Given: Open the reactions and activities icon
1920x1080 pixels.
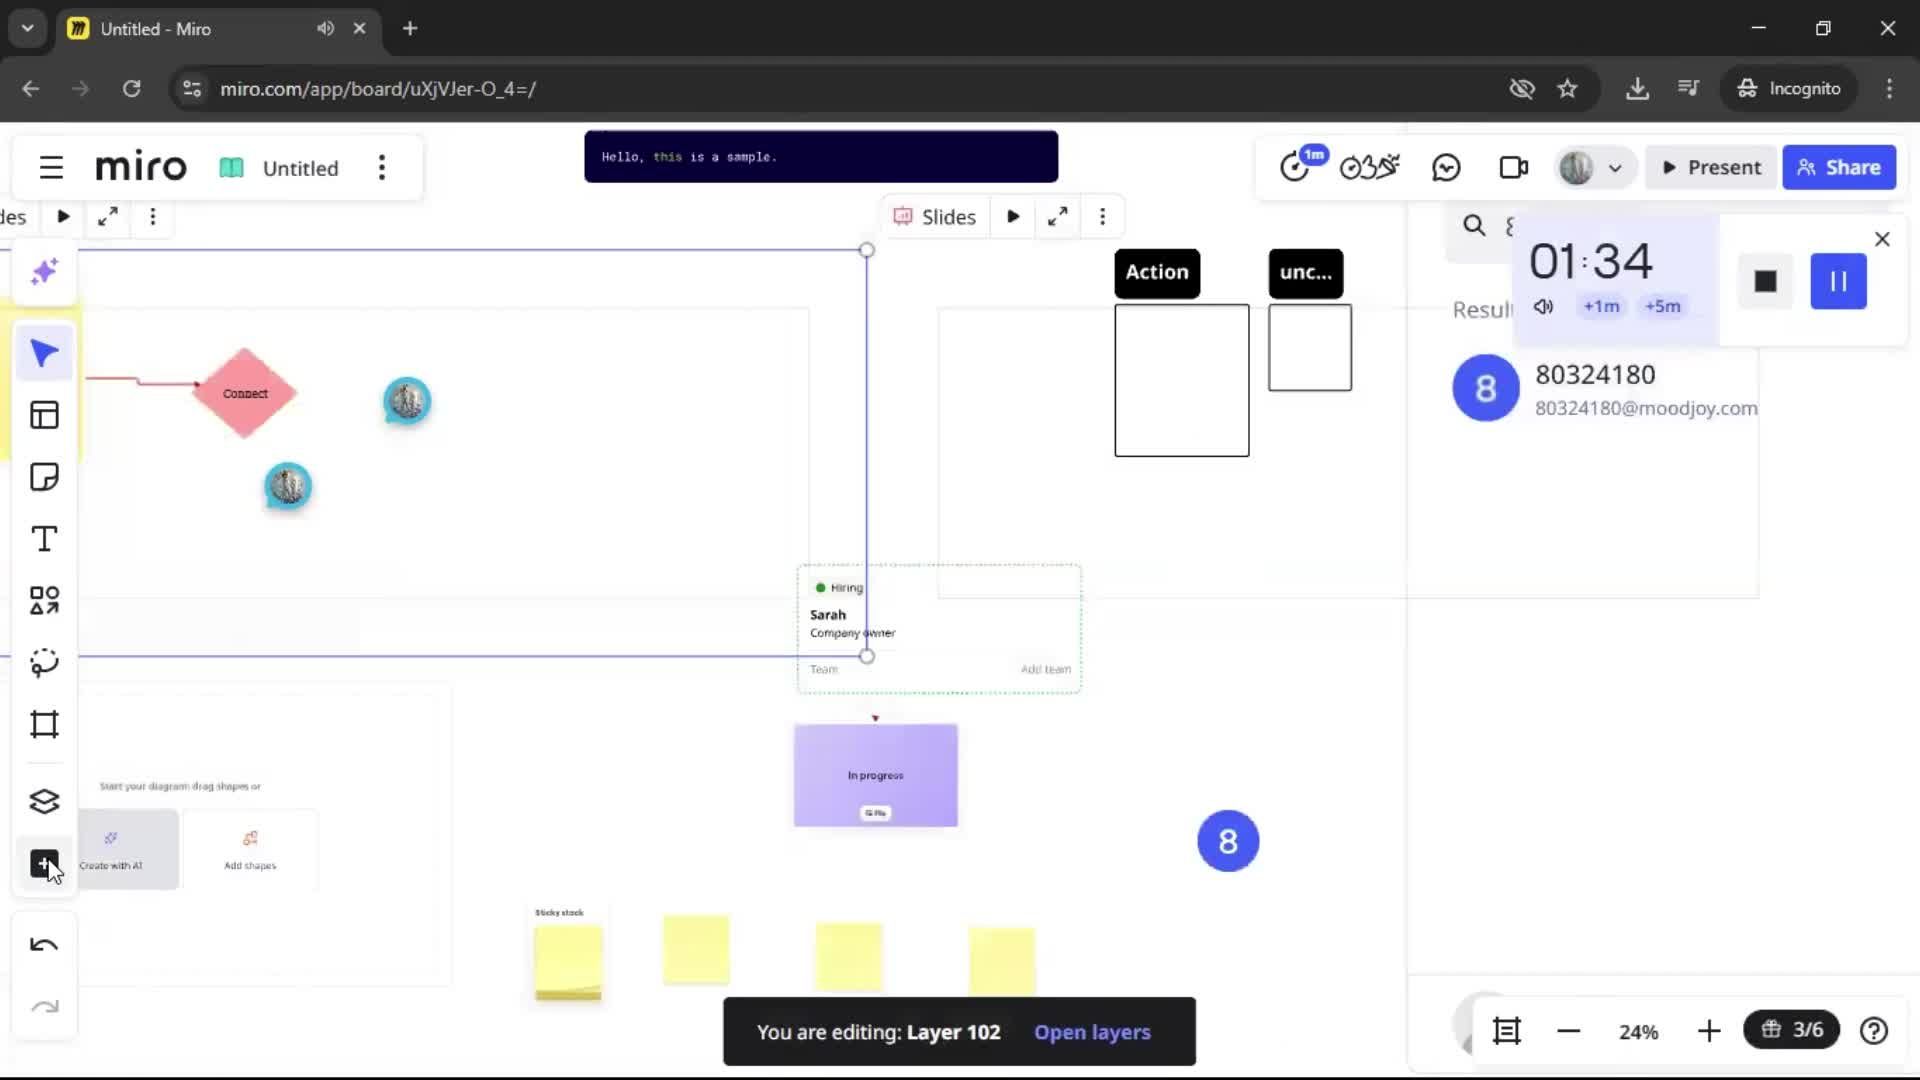Looking at the screenshot, I should [x=1369, y=167].
